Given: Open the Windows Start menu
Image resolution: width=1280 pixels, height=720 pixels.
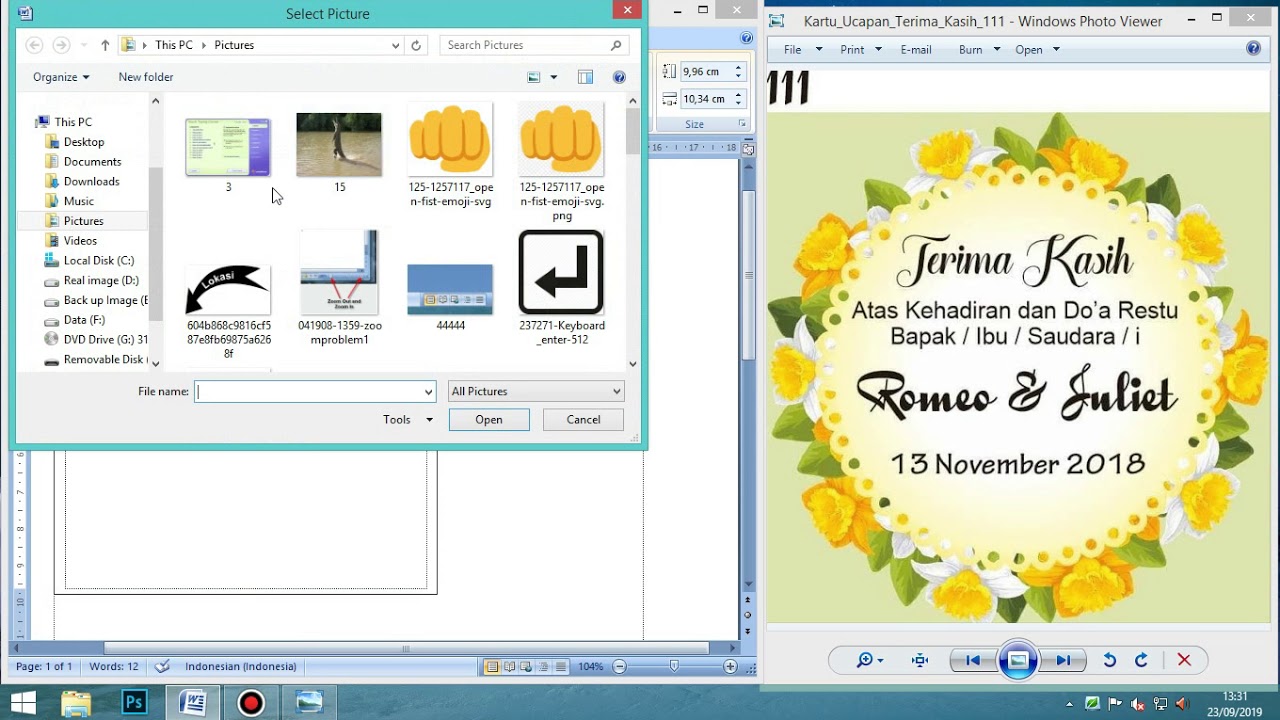Looking at the screenshot, I should [x=22, y=703].
